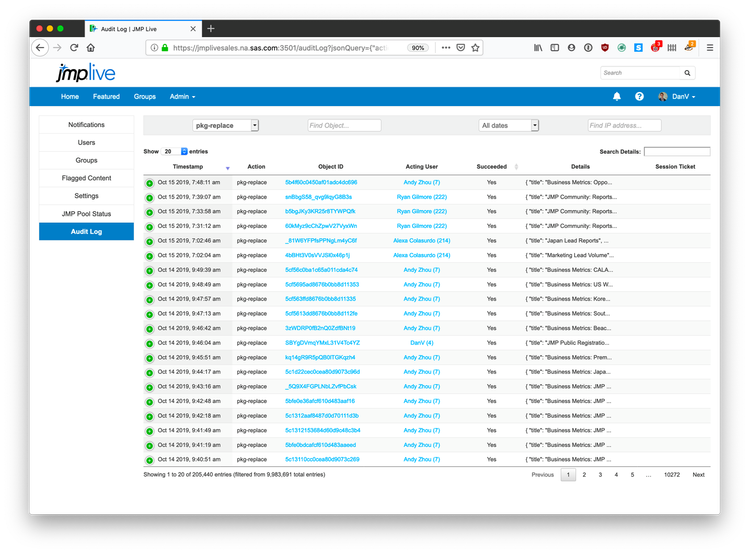Go back with browser back arrow
The image size is (749, 553).
point(40,48)
